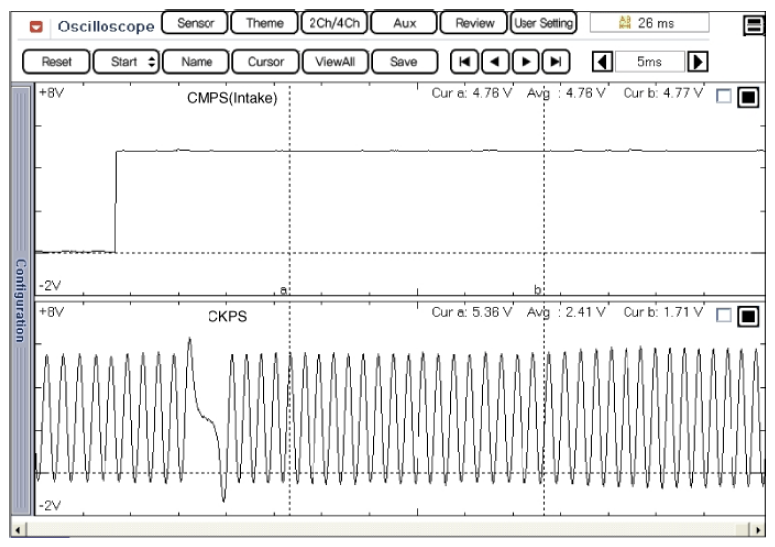Increase time base with right arrow
This screenshot has width=775, height=547.
(700, 61)
